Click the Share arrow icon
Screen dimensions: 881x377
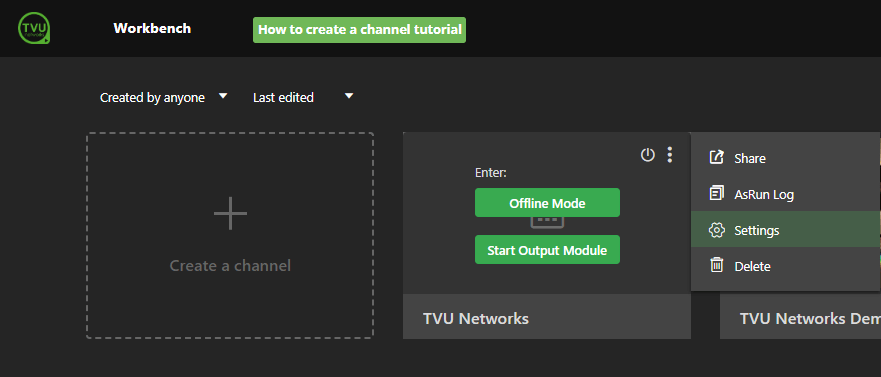716,157
